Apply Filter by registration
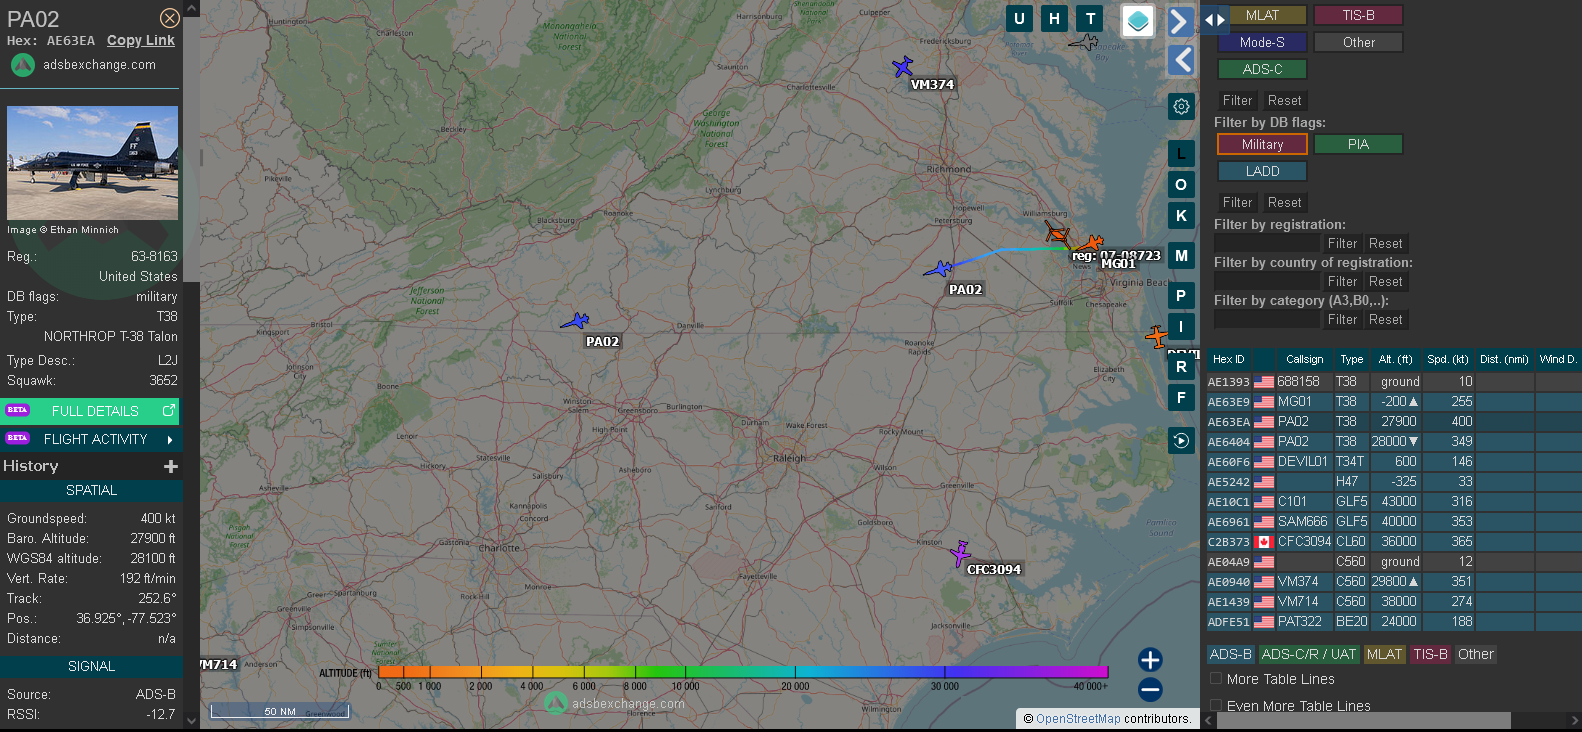 [x=1342, y=243]
